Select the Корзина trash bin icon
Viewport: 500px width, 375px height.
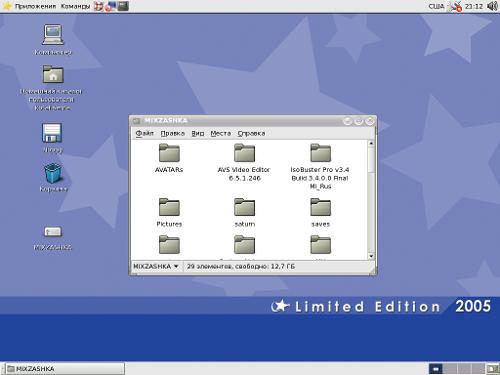coord(53,173)
